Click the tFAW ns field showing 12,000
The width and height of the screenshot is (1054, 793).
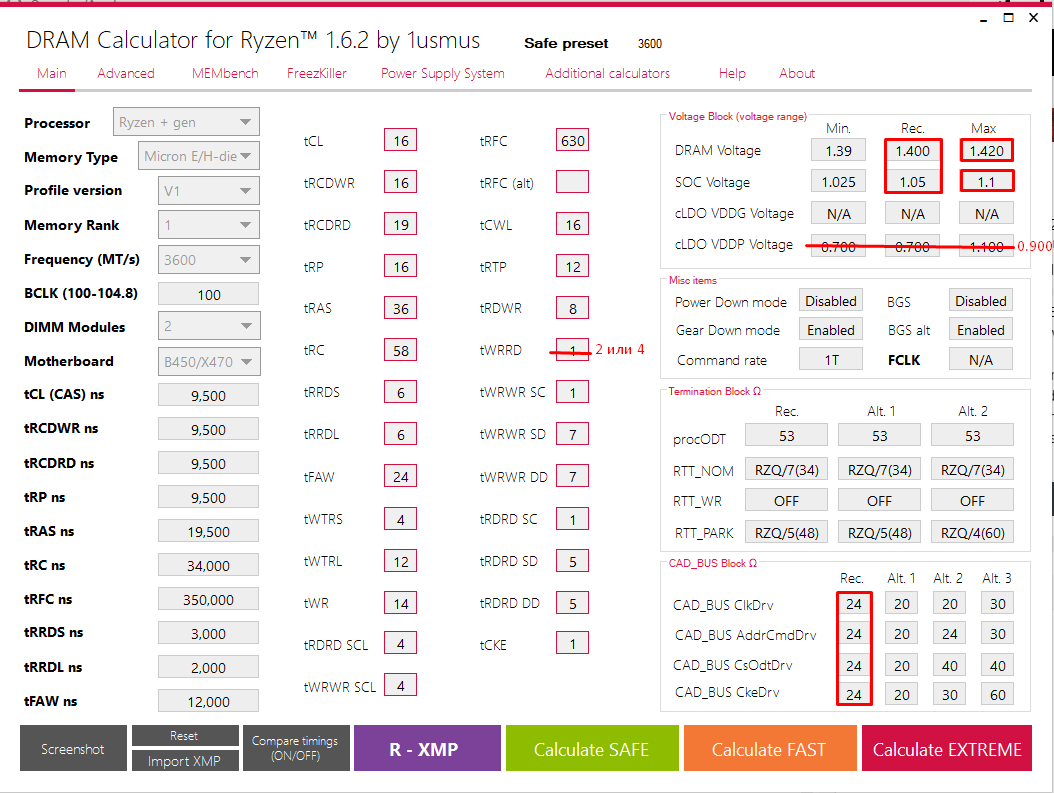click(208, 701)
